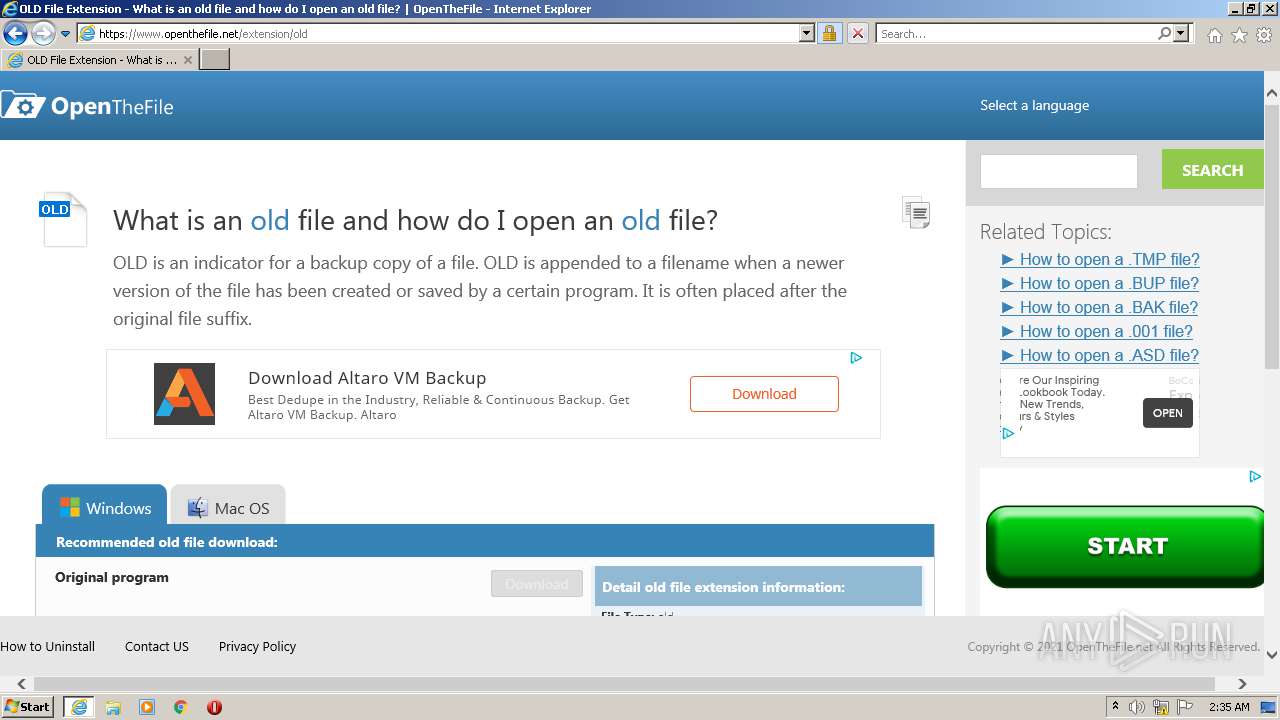1280x720 pixels.
Task: Click the address bar URL field
Action: [438, 33]
